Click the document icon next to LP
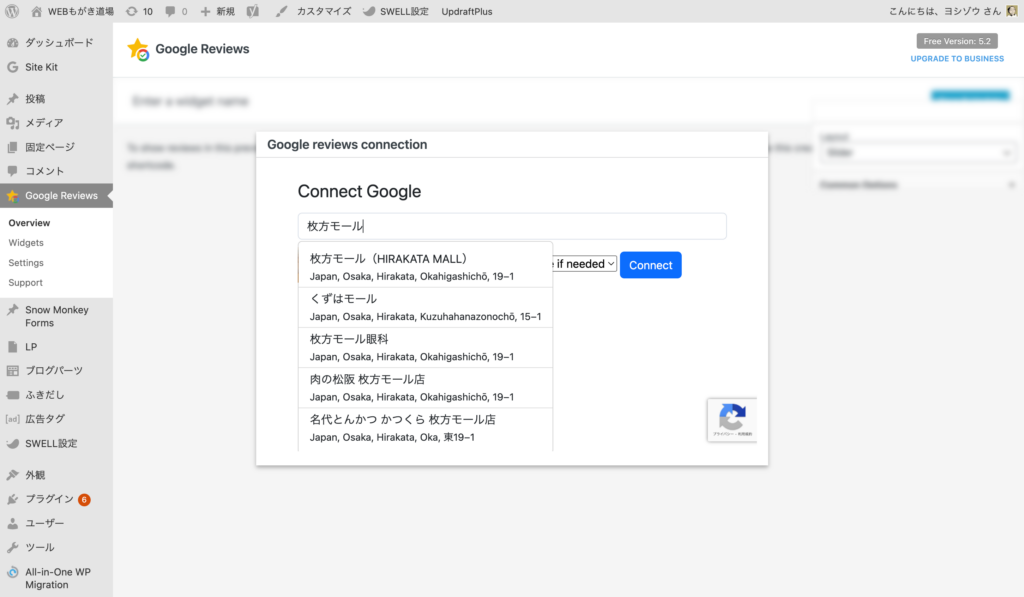Screen dimensions: 1024x597 (12, 347)
